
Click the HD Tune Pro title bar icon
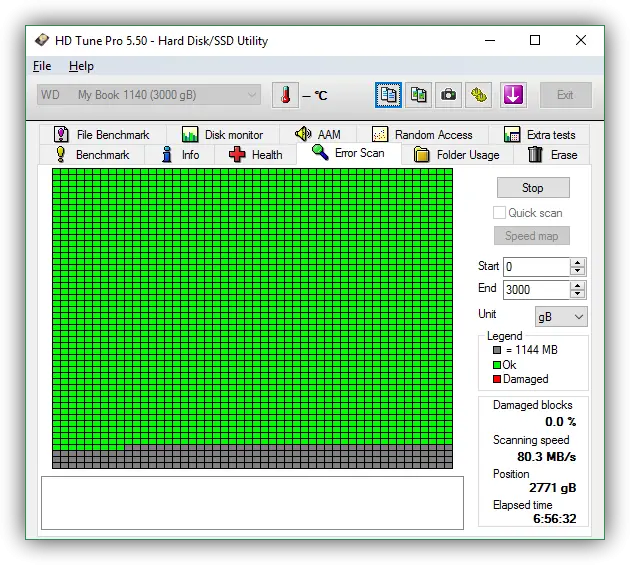(41, 40)
